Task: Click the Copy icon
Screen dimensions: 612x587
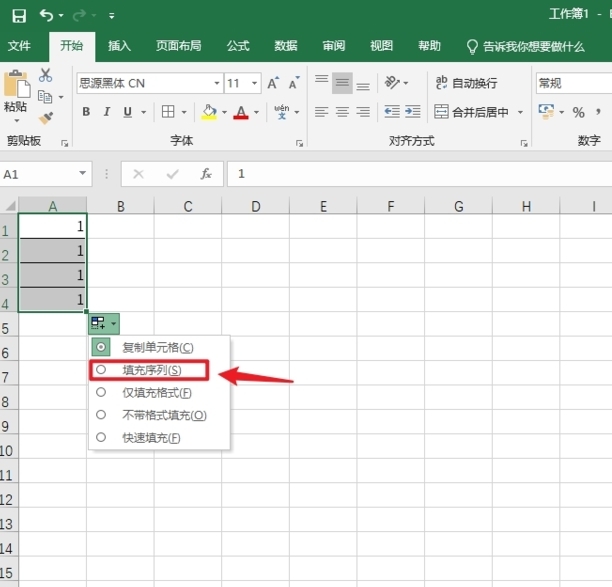Action: pos(45,96)
